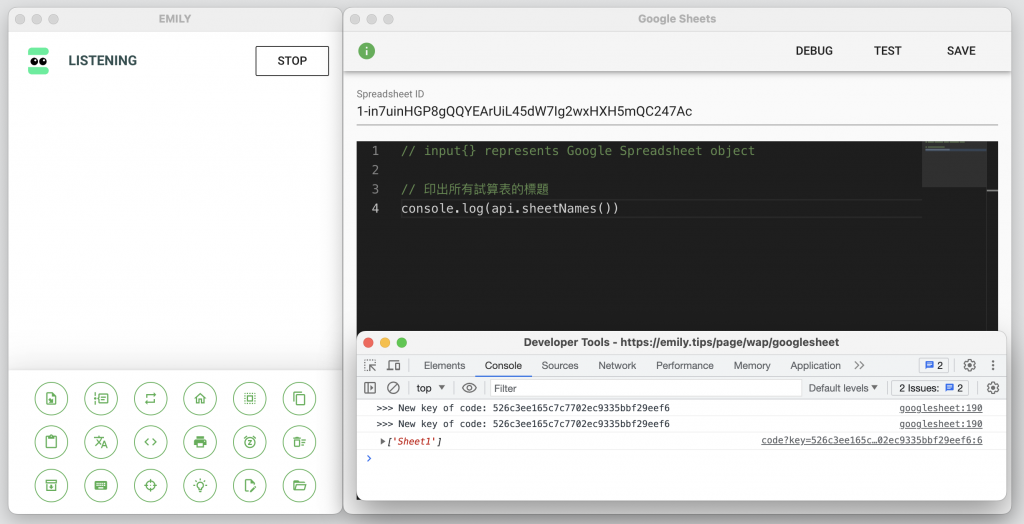Click the file export icon in EMILY

52,398
